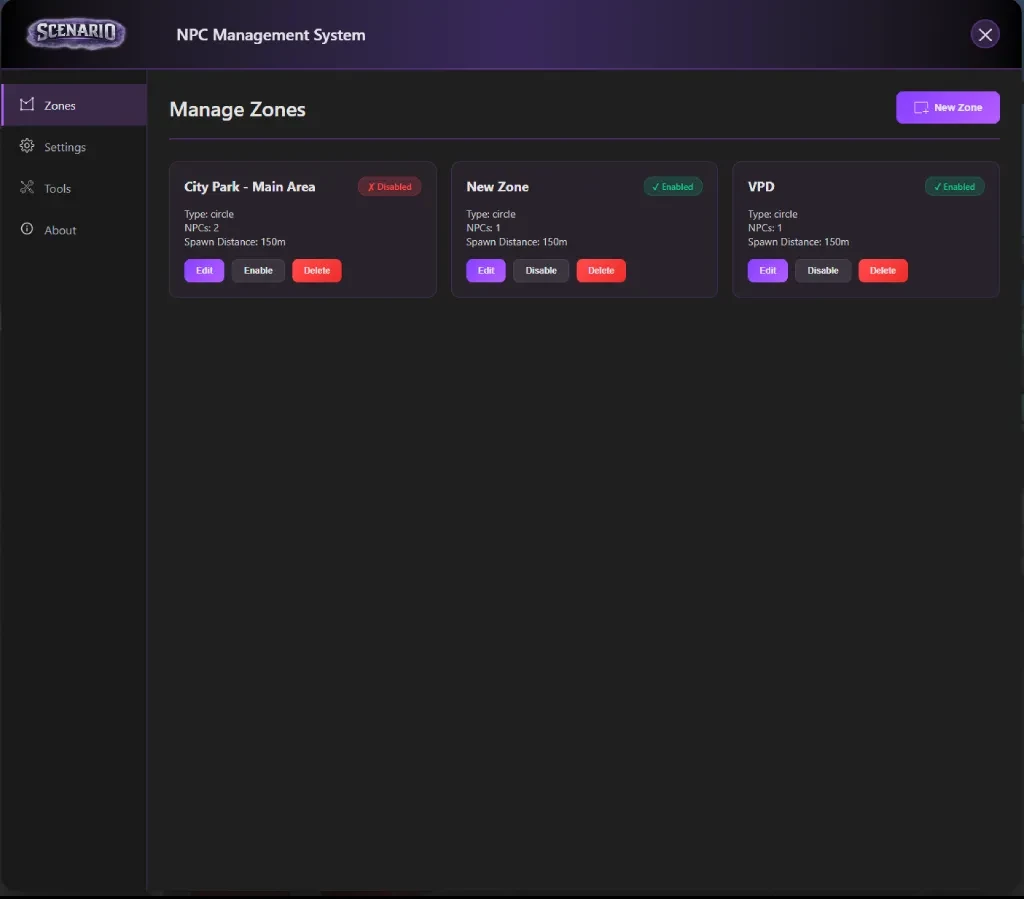
Task: Click the Settings gear icon in sidebar
Action: (27, 146)
